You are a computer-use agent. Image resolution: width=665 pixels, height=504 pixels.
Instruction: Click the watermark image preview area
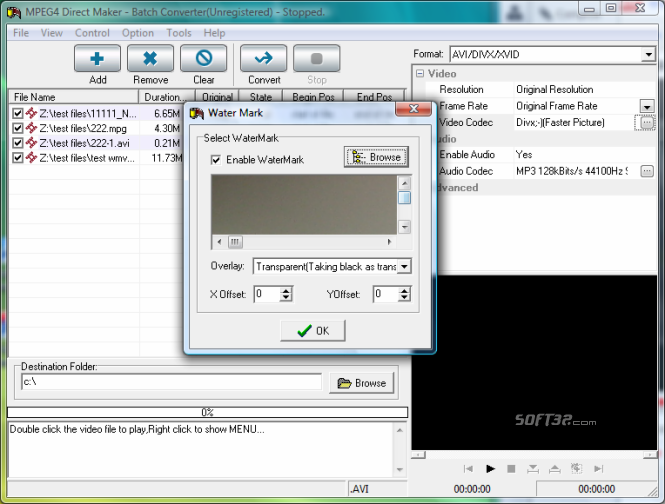point(304,204)
